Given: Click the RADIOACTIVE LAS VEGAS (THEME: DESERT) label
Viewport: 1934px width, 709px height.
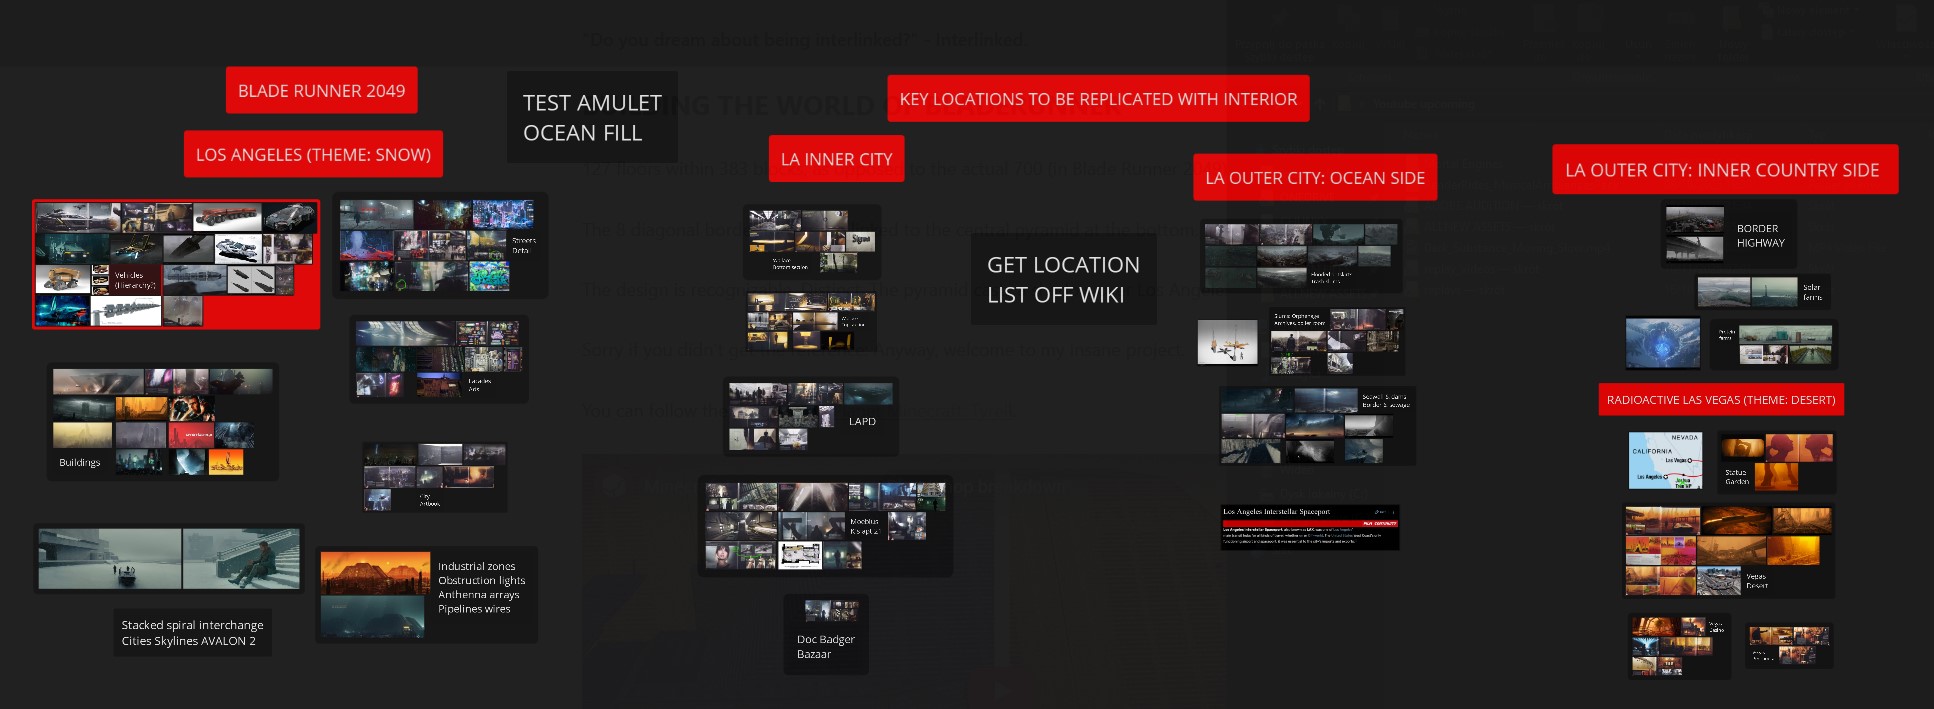Looking at the screenshot, I should [x=1720, y=400].
